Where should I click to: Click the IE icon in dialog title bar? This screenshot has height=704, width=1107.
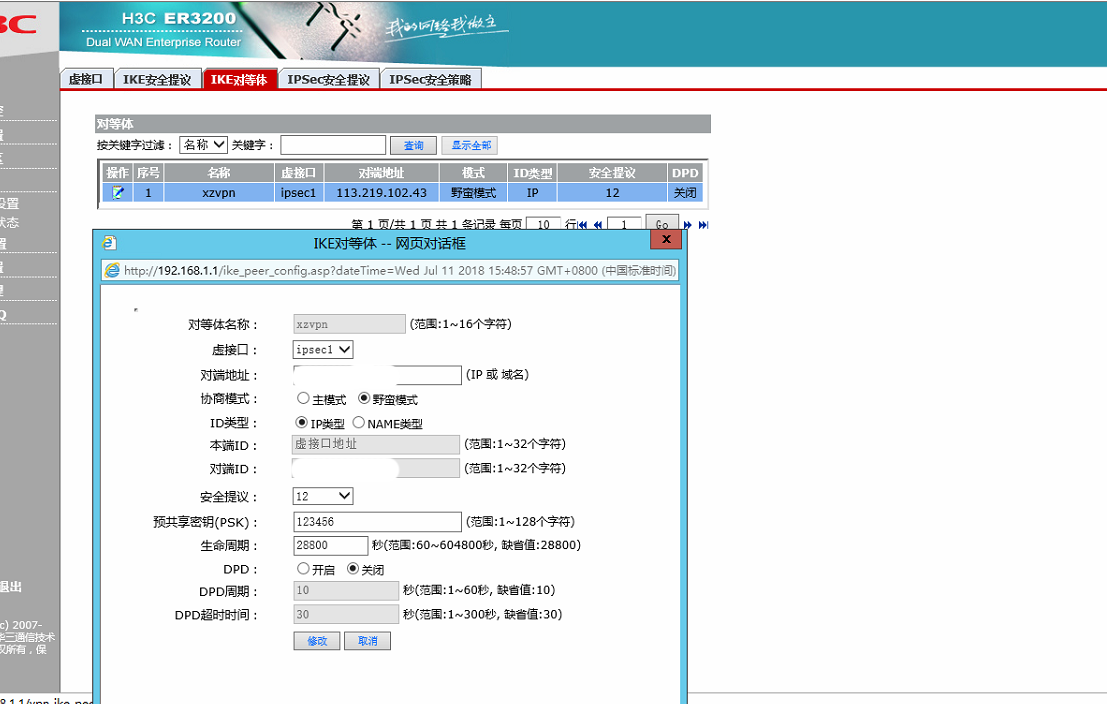click(109, 243)
